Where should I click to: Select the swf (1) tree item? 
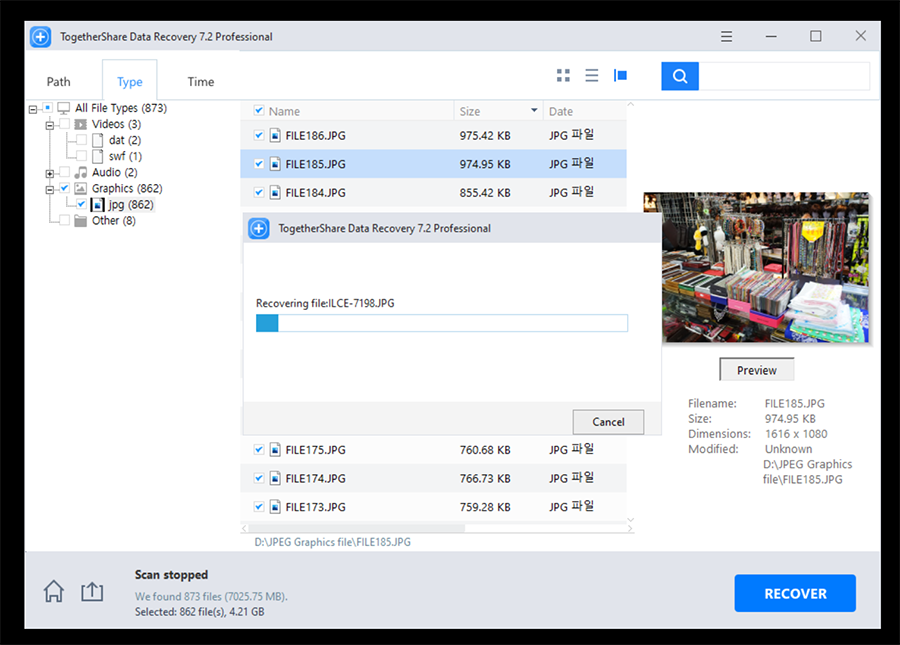[125, 156]
